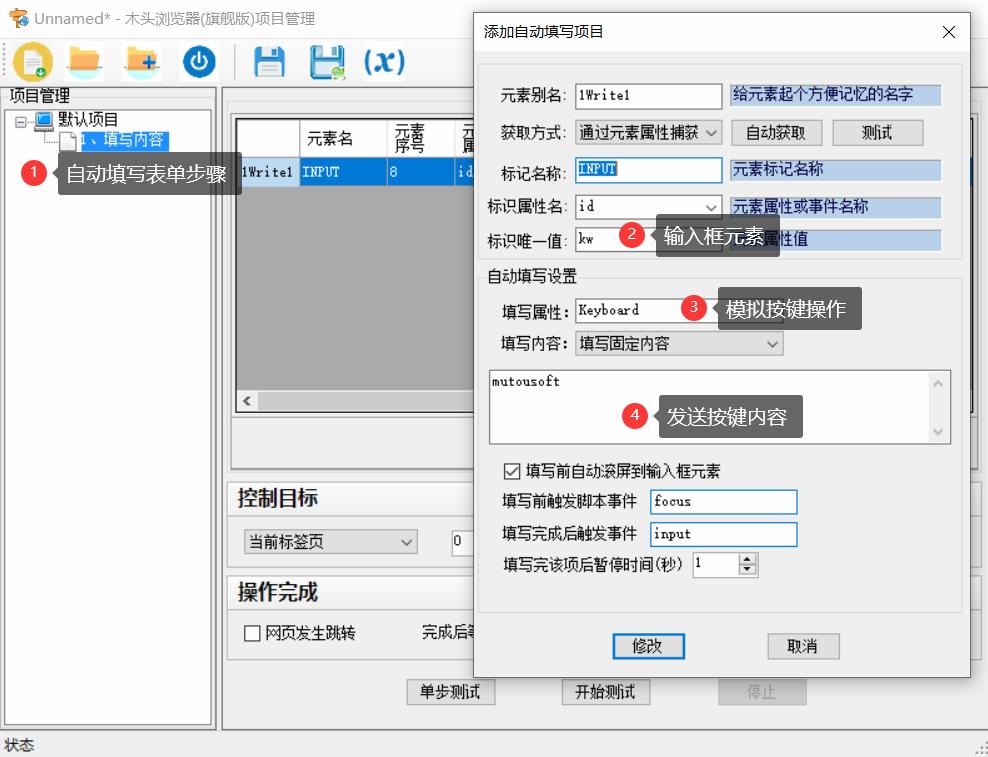The width and height of the screenshot is (988, 757).
Task: Click the add-project folder icon with plus
Action: 140,61
